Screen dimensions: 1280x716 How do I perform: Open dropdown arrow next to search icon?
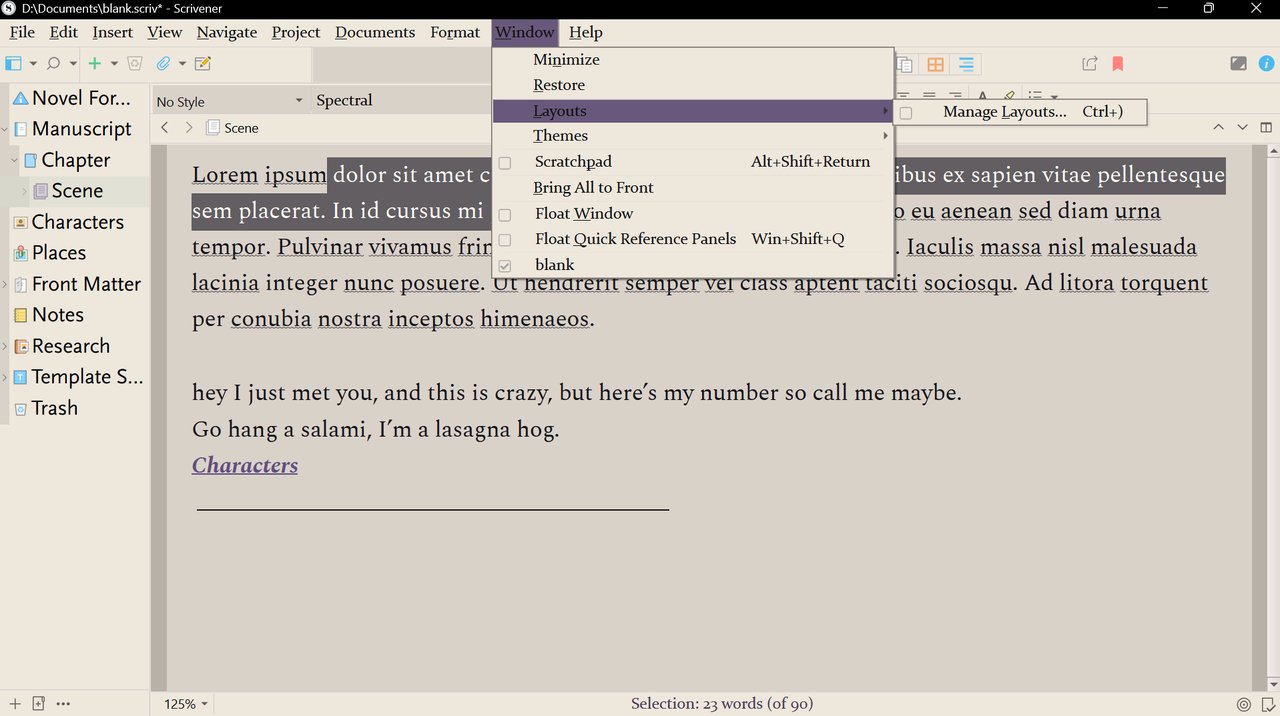point(73,63)
